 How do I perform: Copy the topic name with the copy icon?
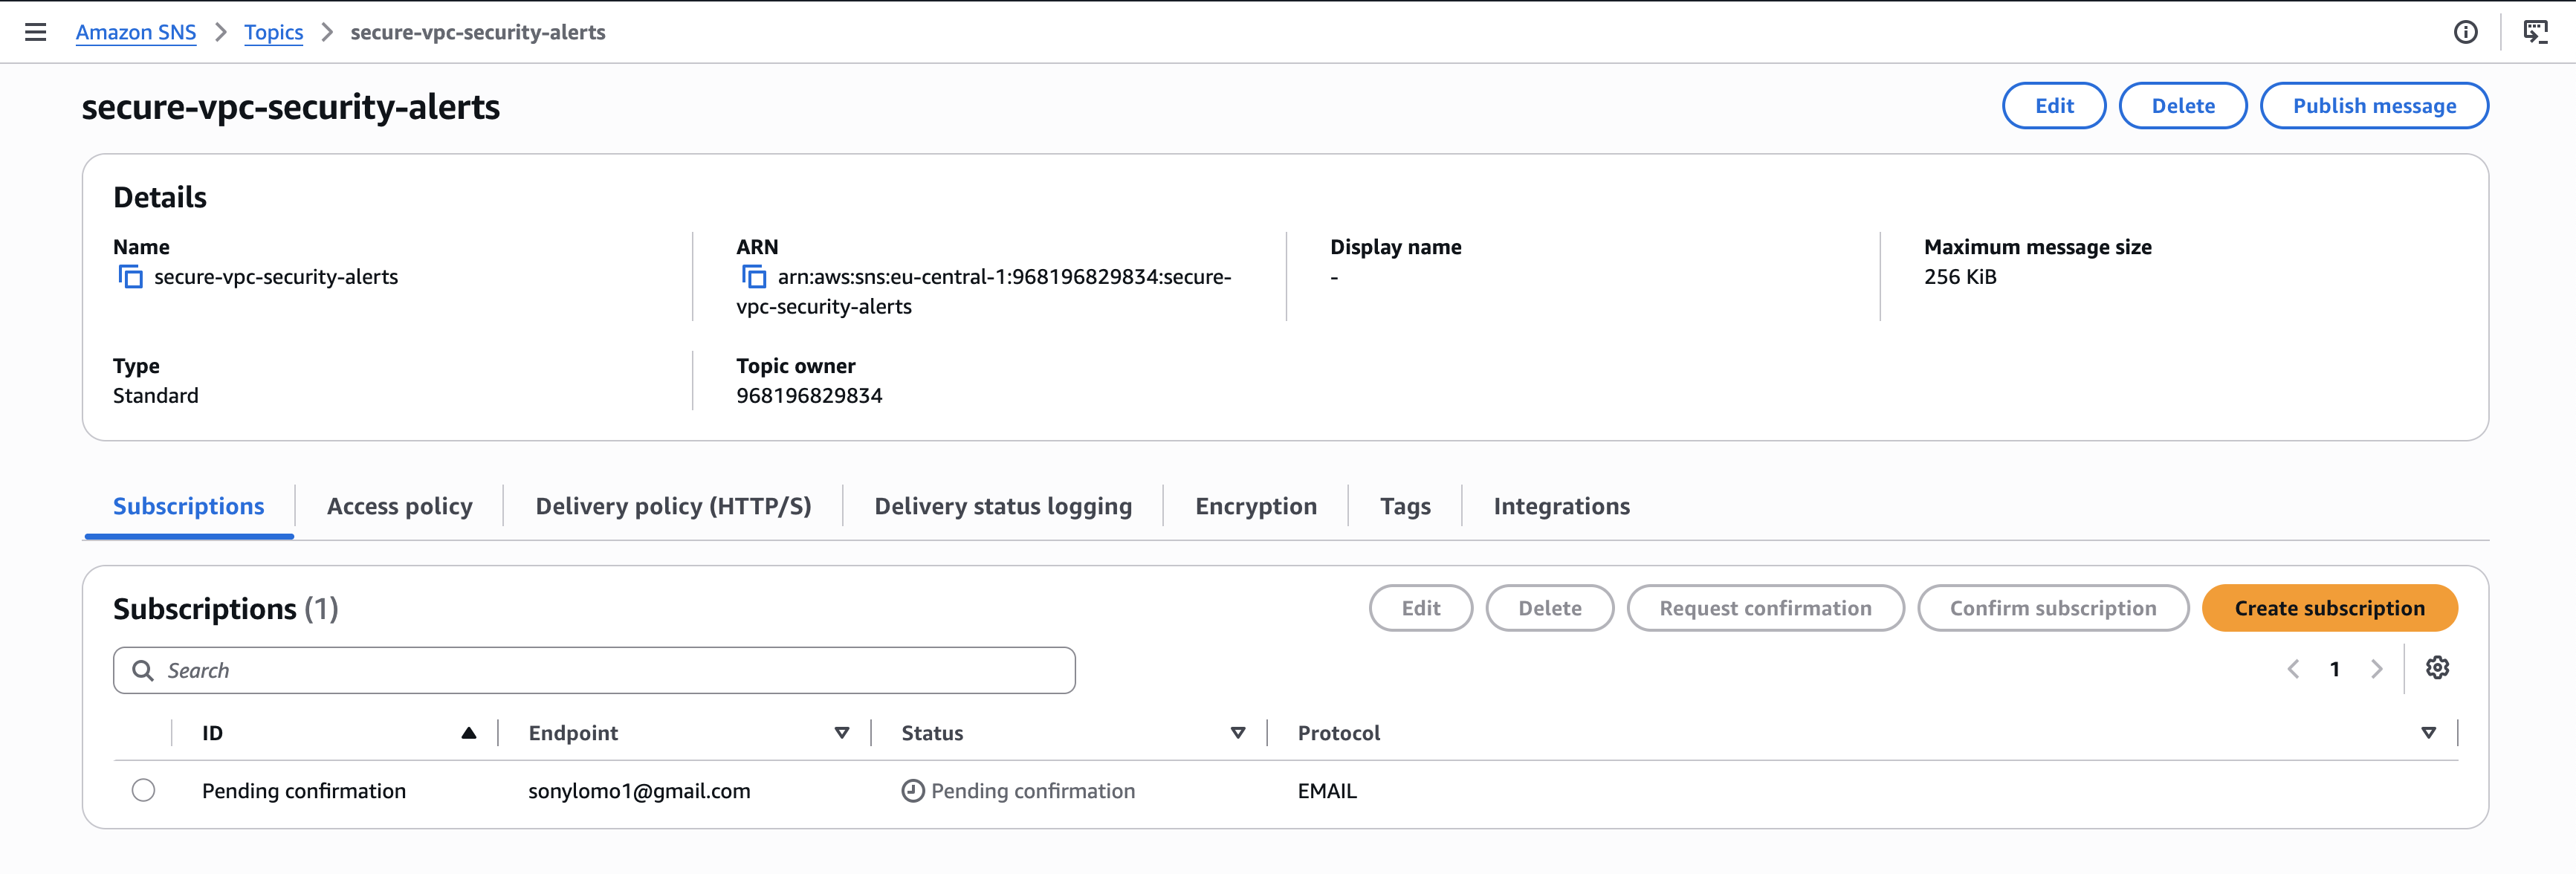point(131,277)
